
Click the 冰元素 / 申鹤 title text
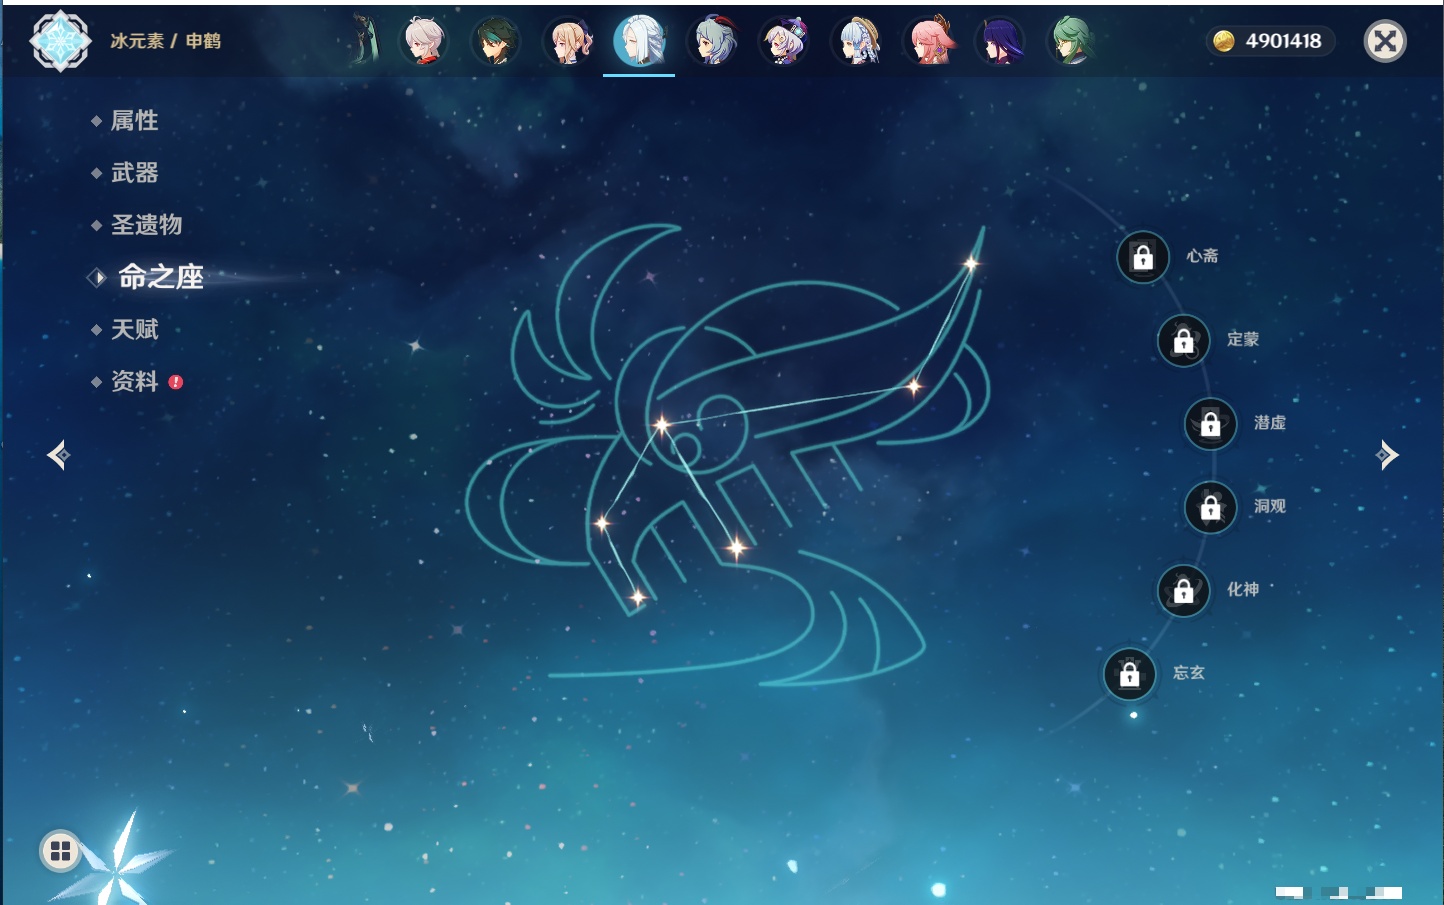click(166, 41)
